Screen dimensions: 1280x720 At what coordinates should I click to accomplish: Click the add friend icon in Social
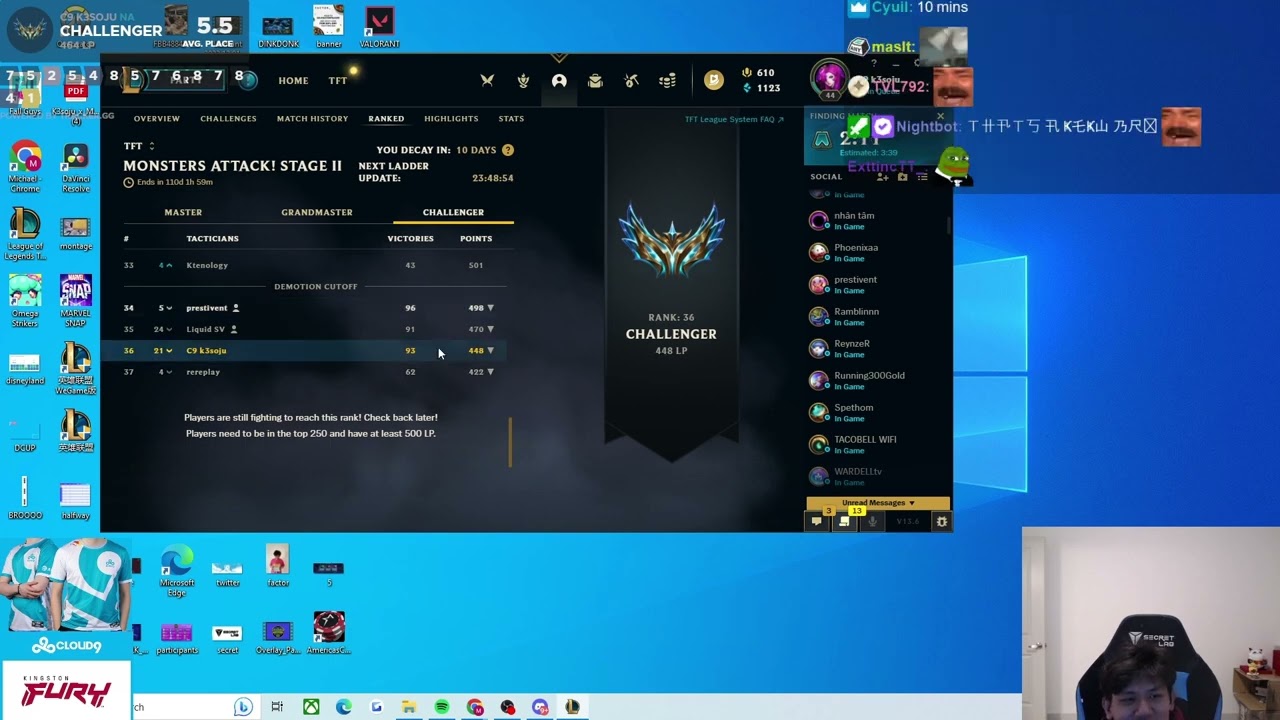[883, 177]
